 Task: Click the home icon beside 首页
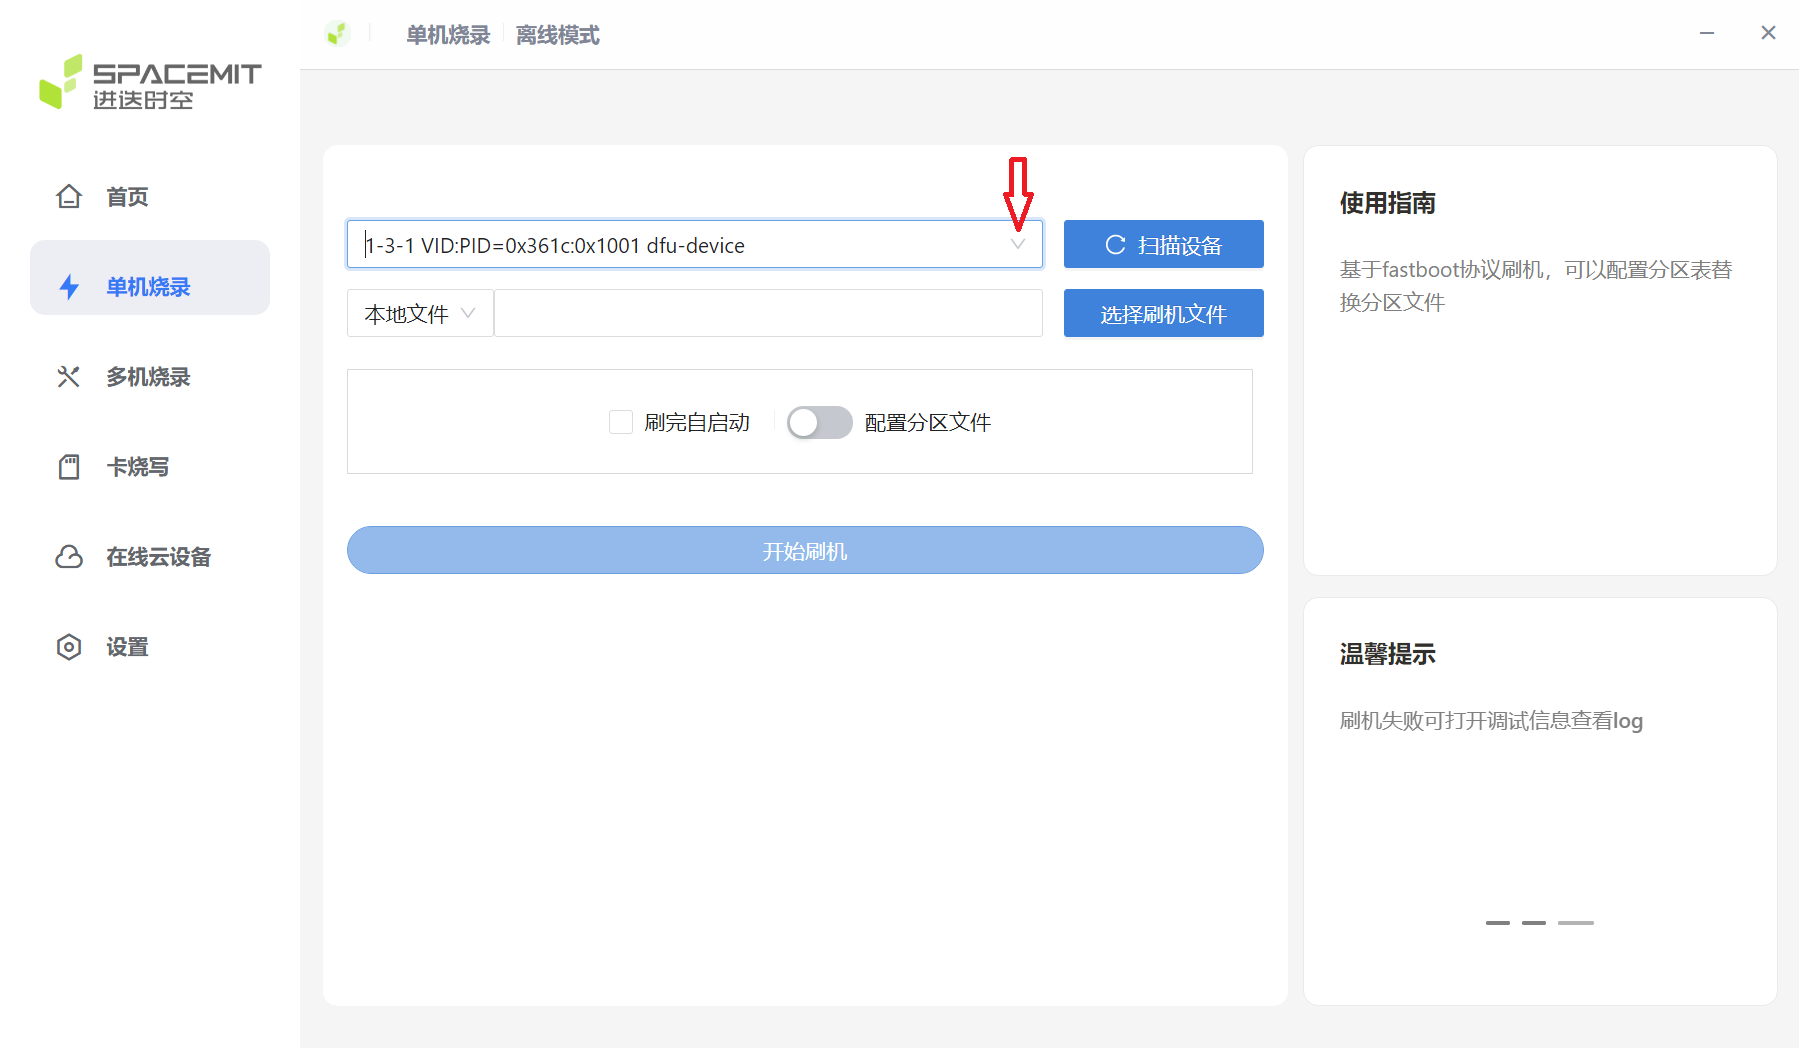69,197
